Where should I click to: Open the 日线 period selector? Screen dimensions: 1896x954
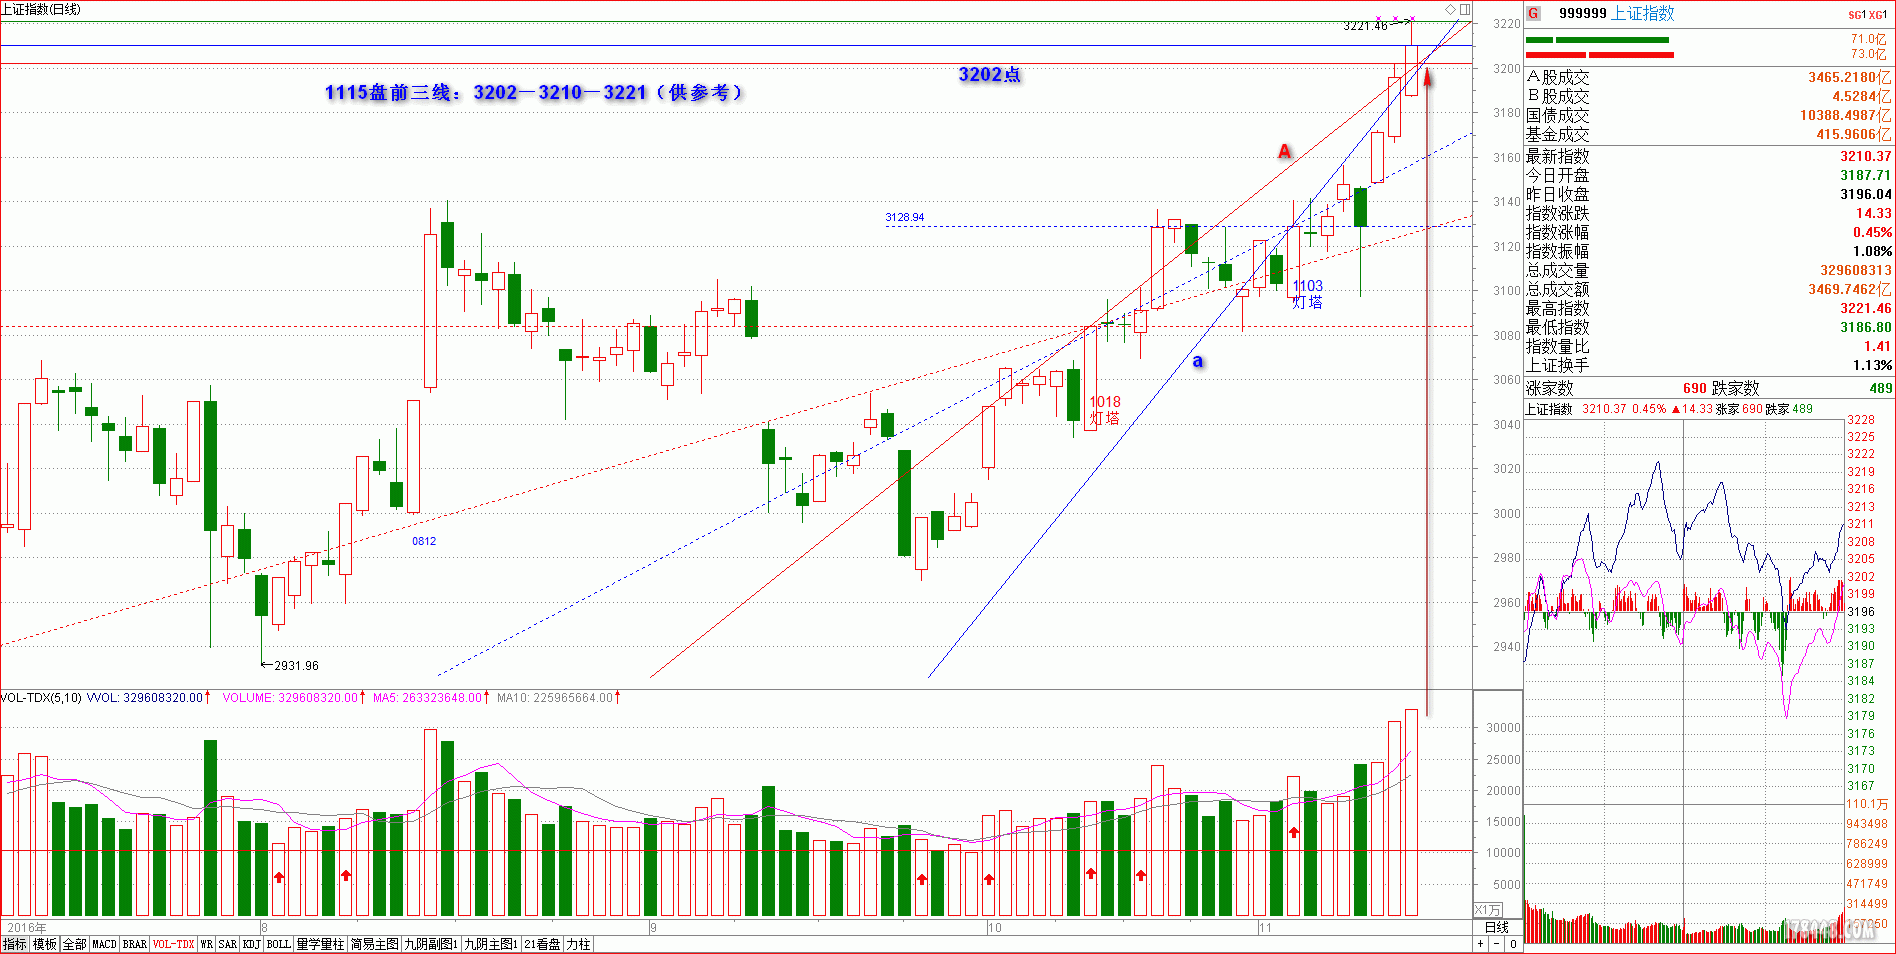pos(1497,928)
